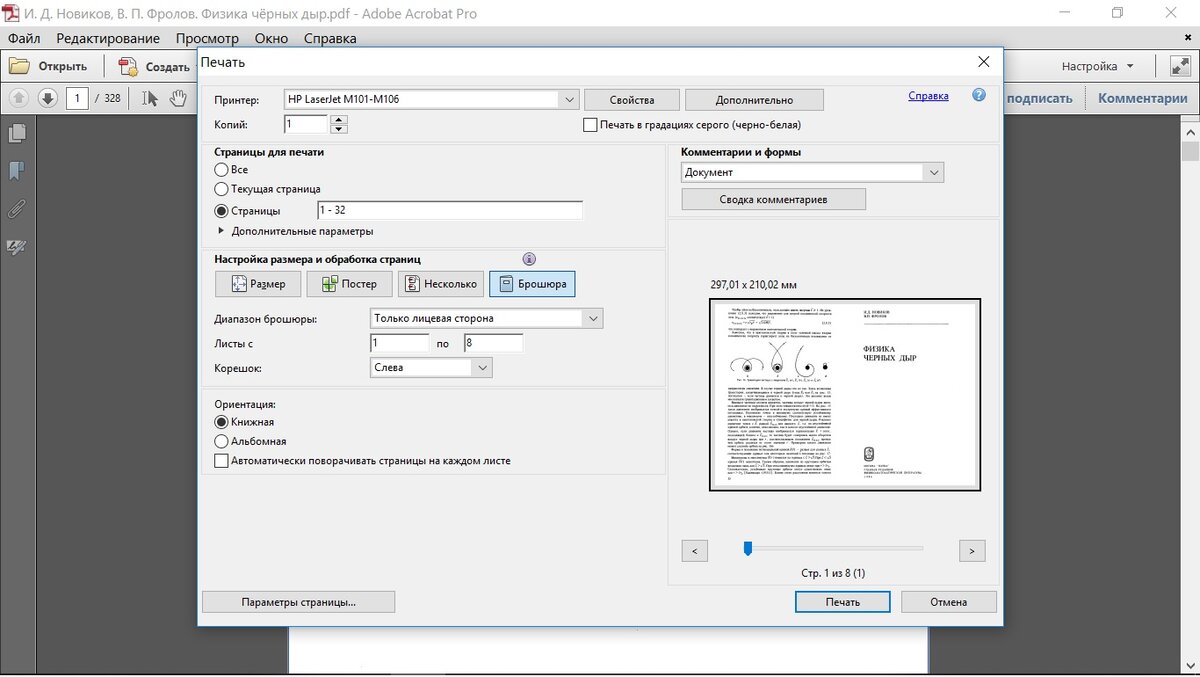Open the Корешок binding dropdown
This screenshot has width=1200, height=677.
[x=431, y=367]
